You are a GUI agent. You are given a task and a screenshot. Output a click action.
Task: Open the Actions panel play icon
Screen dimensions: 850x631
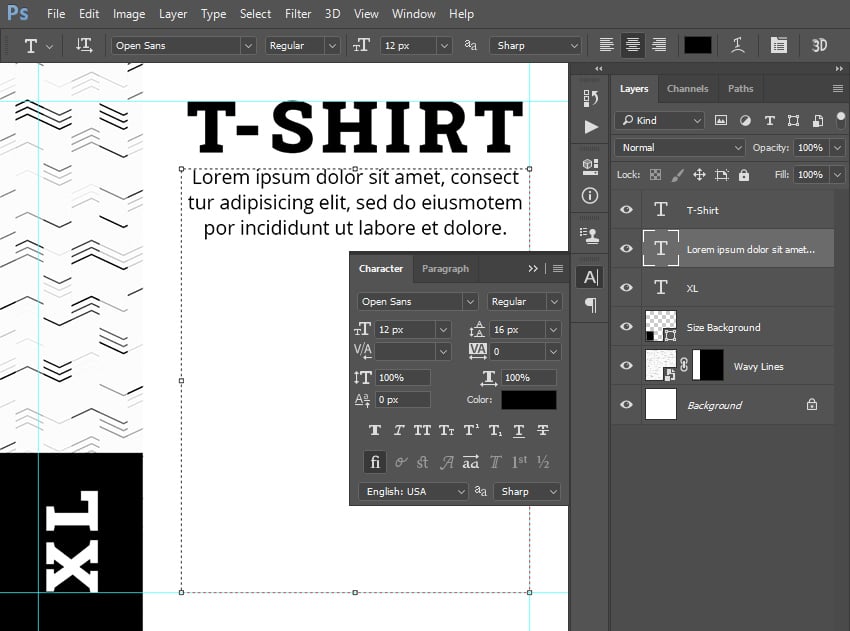[590, 127]
